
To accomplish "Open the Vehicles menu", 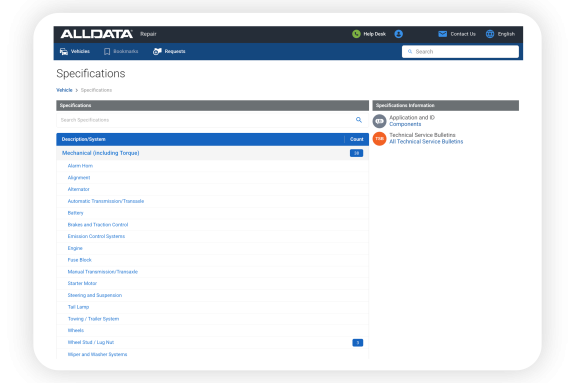I will click(80, 51).
